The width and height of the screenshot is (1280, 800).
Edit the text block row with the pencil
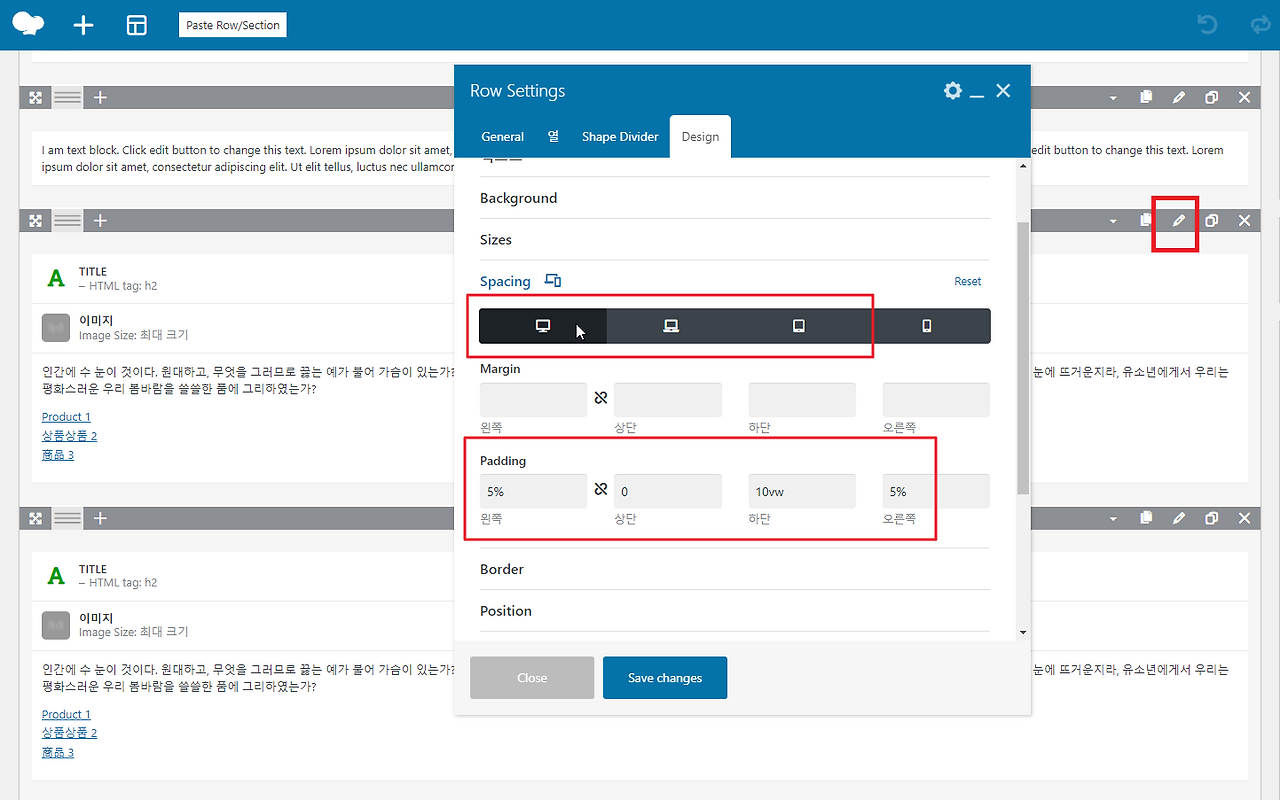(1179, 97)
